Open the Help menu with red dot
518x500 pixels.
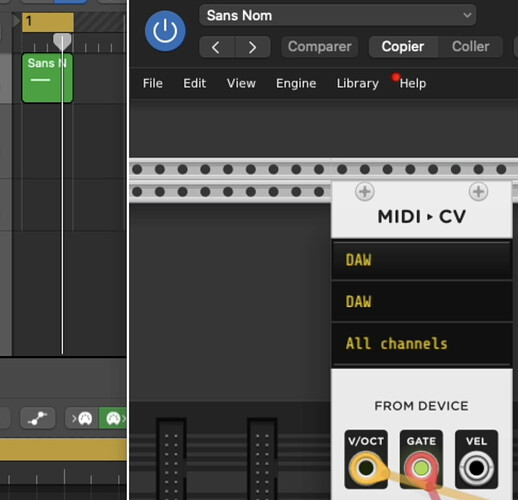click(413, 83)
